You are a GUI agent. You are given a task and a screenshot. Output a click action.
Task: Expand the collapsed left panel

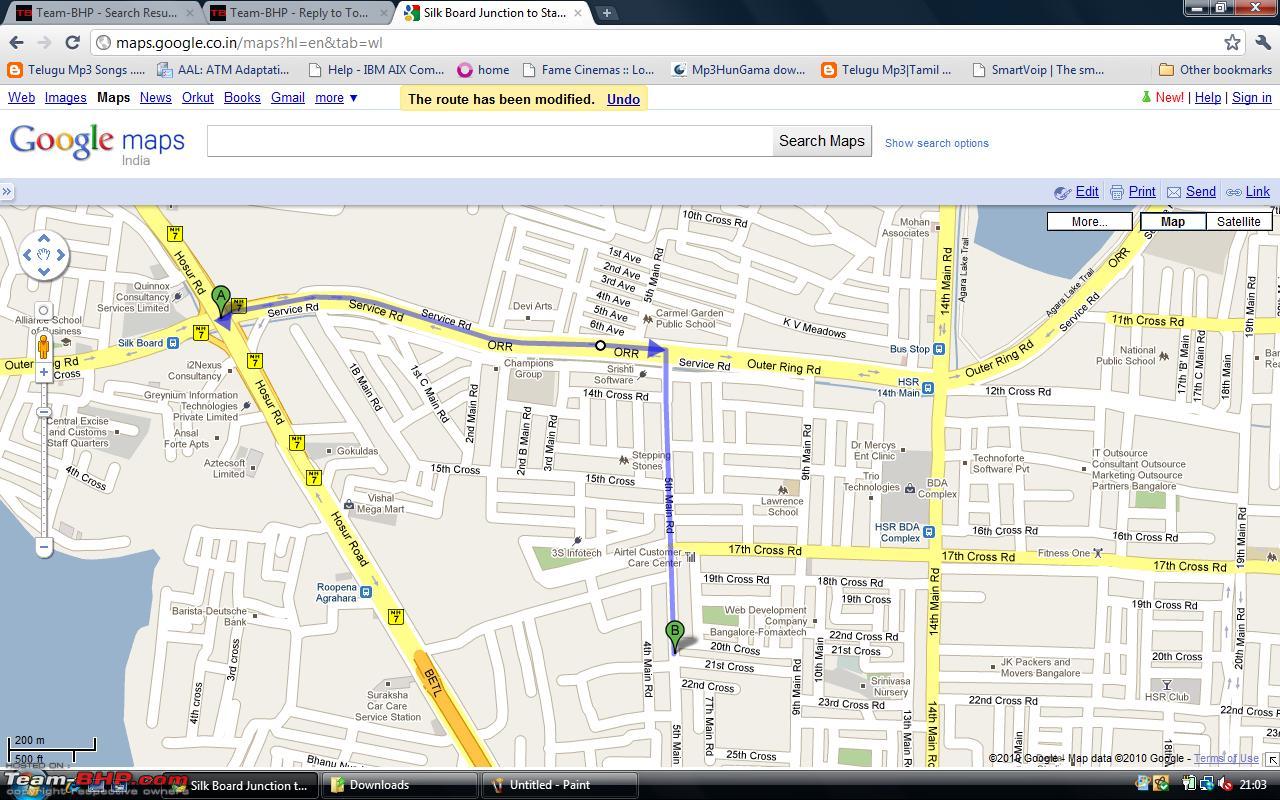[6, 191]
